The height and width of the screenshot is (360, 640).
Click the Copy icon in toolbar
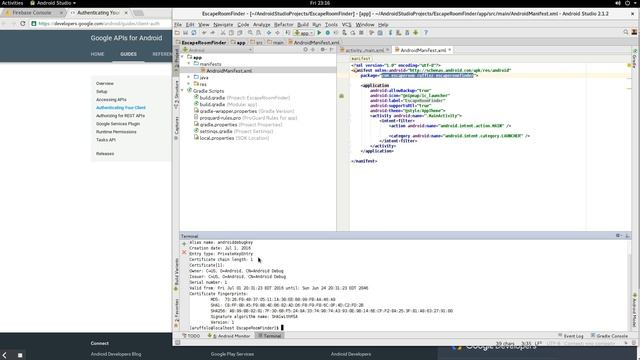tap(231, 33)
